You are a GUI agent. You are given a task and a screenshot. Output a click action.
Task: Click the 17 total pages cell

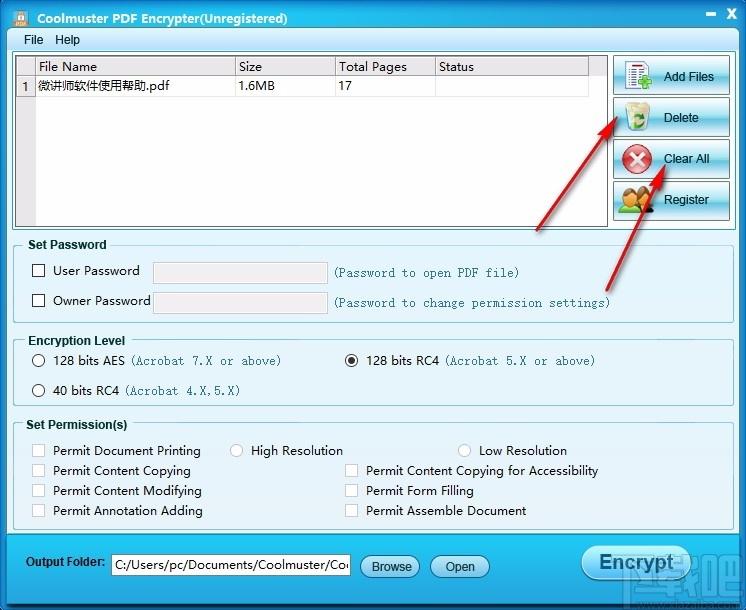(385, 86)
